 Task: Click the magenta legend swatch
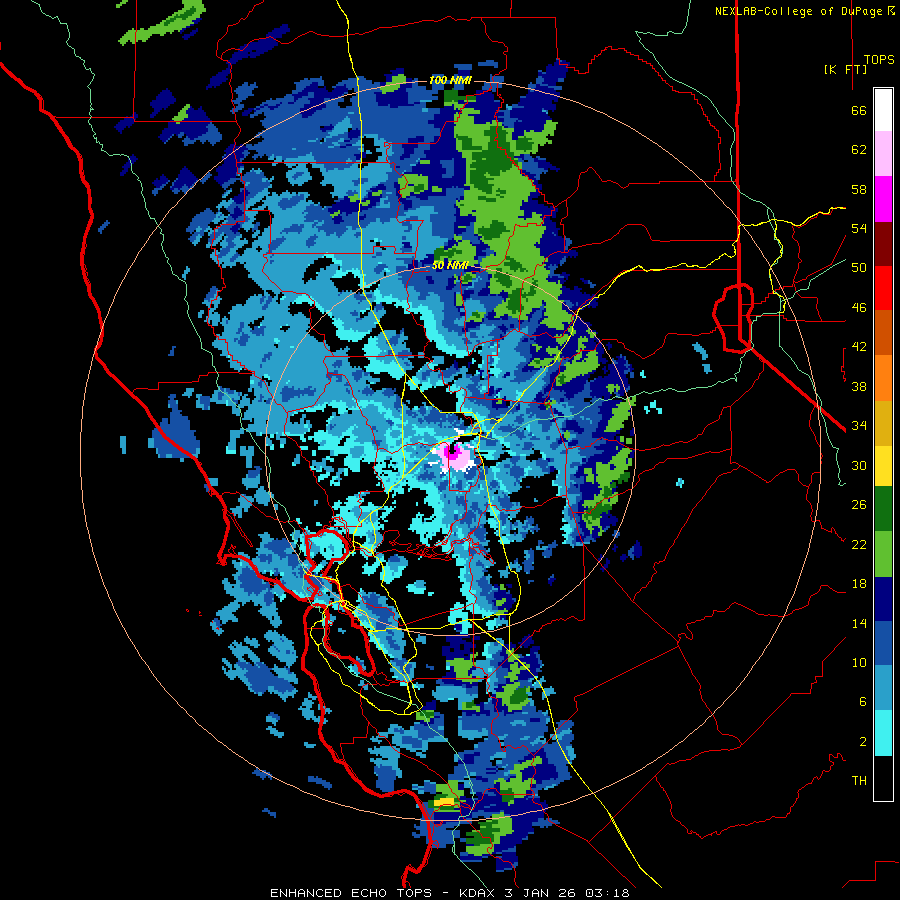pyautogui.click(x=883, y=199)
